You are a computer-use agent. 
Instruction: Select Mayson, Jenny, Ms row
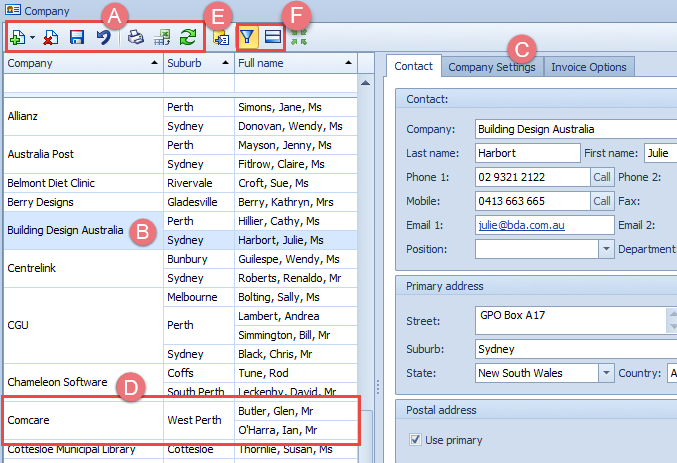tap(296, 145)
